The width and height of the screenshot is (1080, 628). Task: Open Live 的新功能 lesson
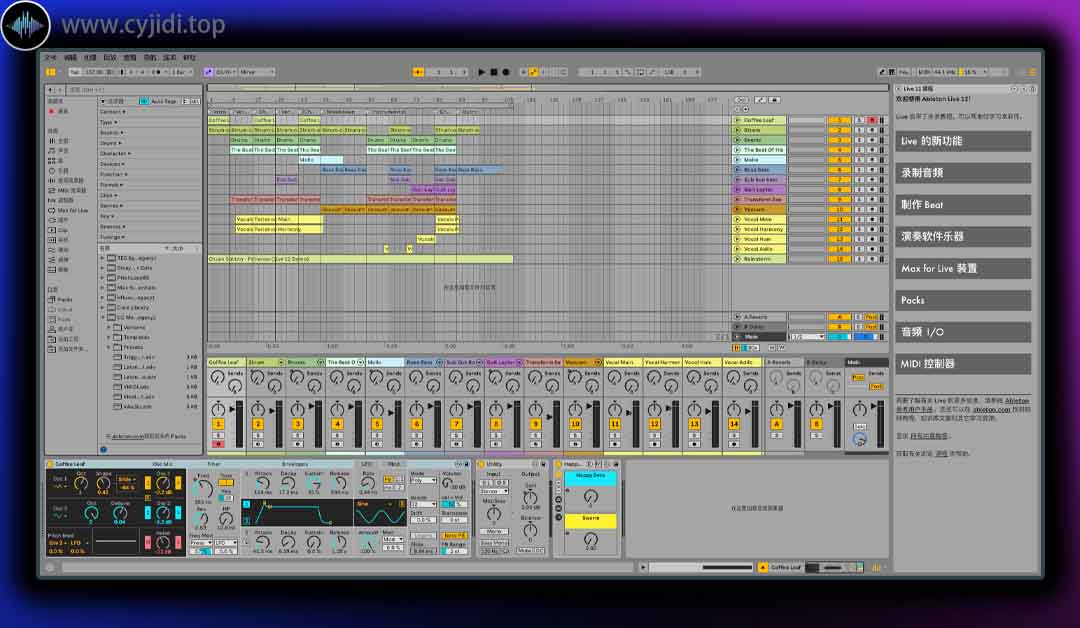click(x=963, y=141)
